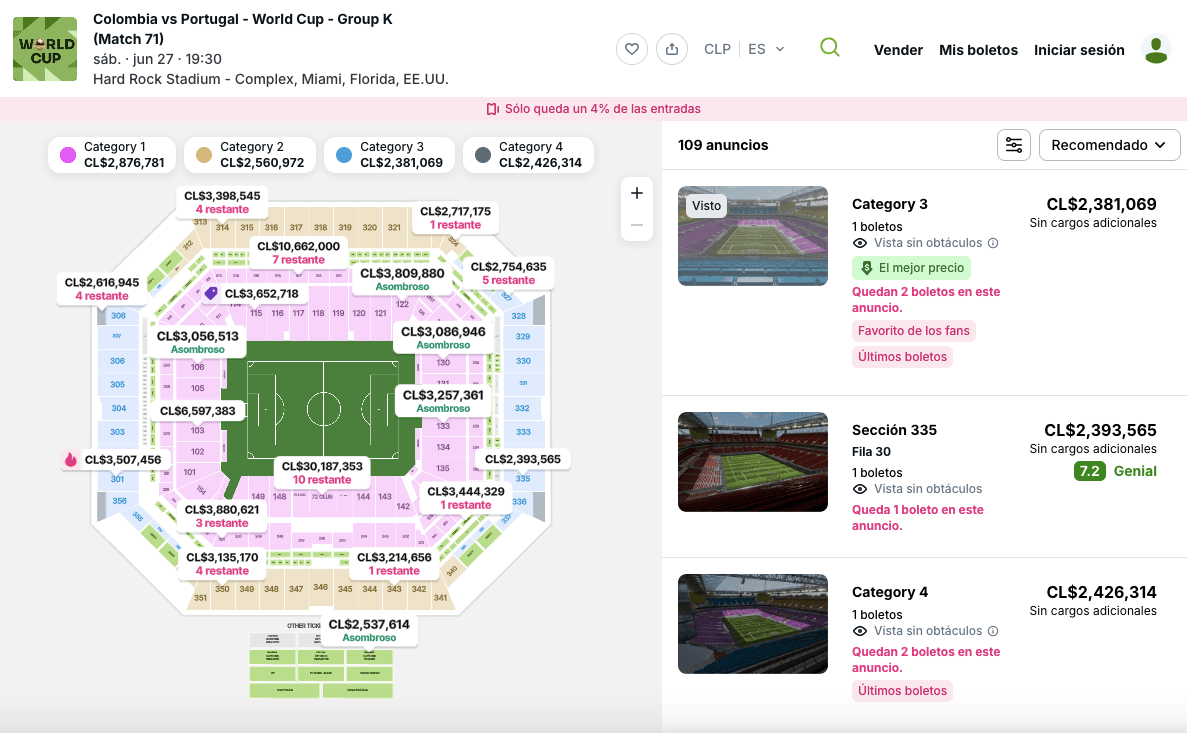The image size is (1187, 733).
Task: Click the heart favorite icon
Action: coord(631,49)
